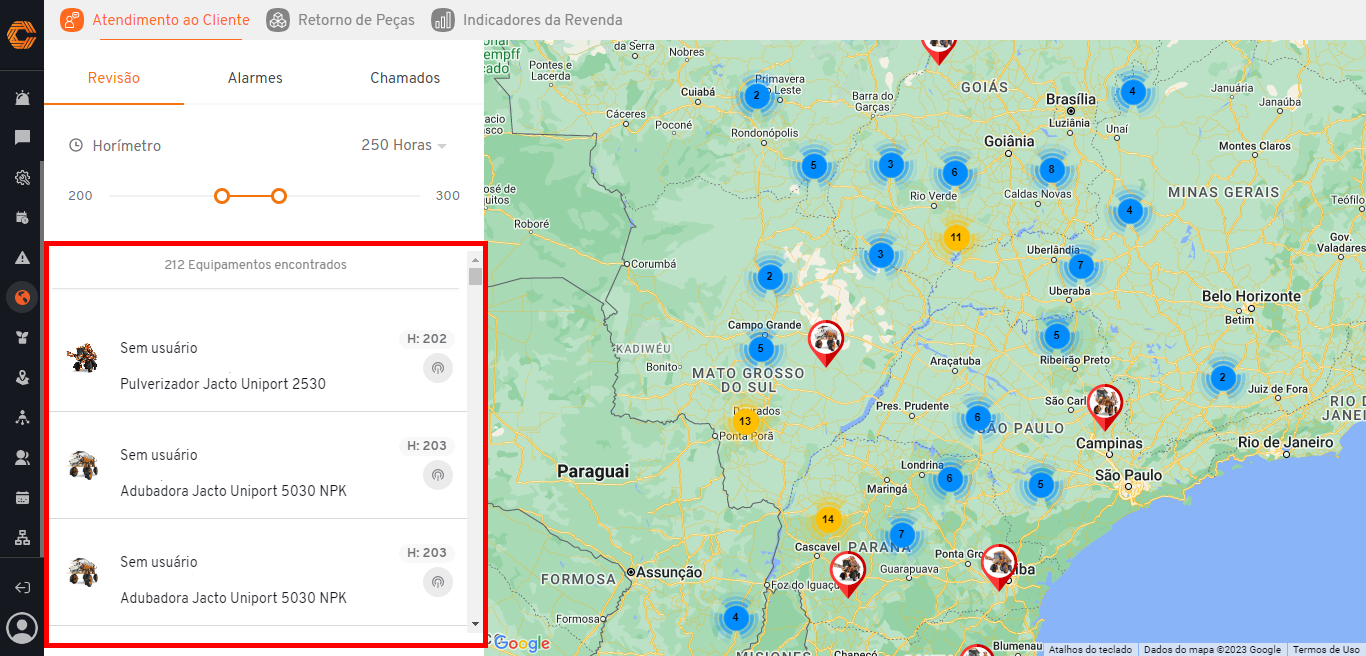
Task: Click the blue cluster marker showing 8
Action: point(1051,169)
